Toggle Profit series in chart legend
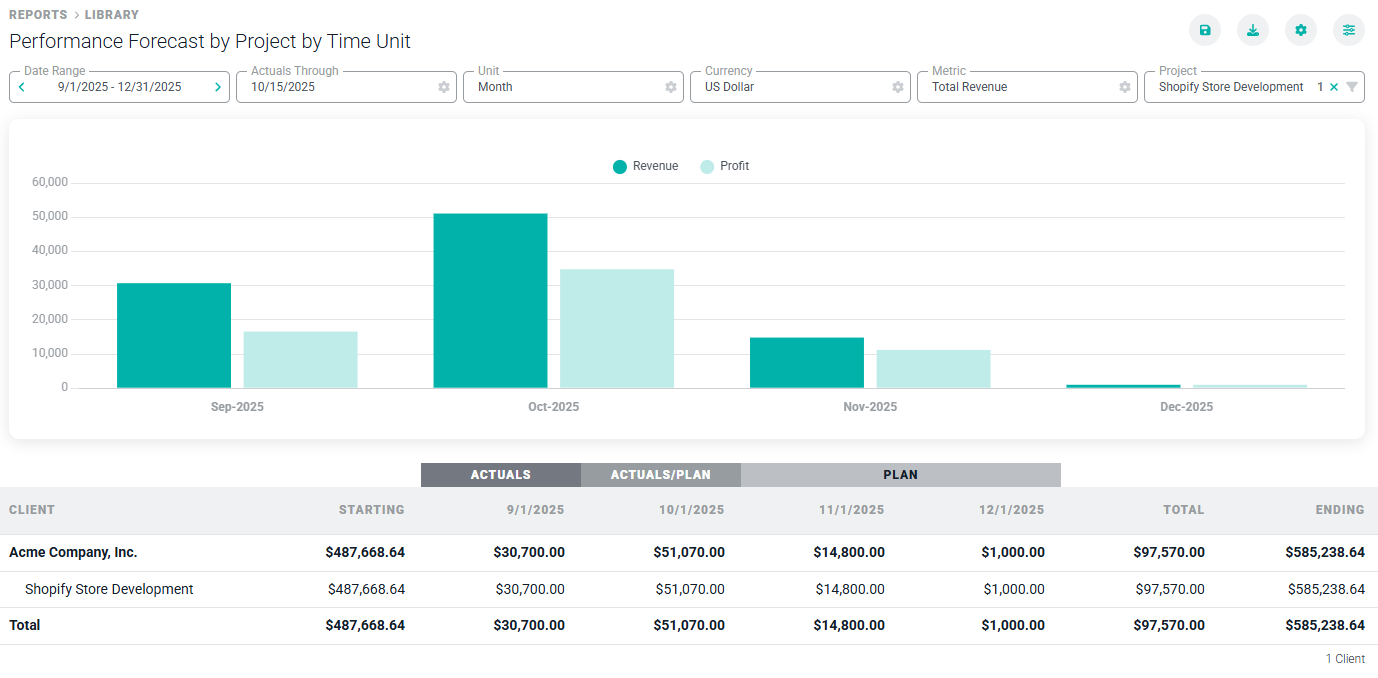 (x=725, y=166)
